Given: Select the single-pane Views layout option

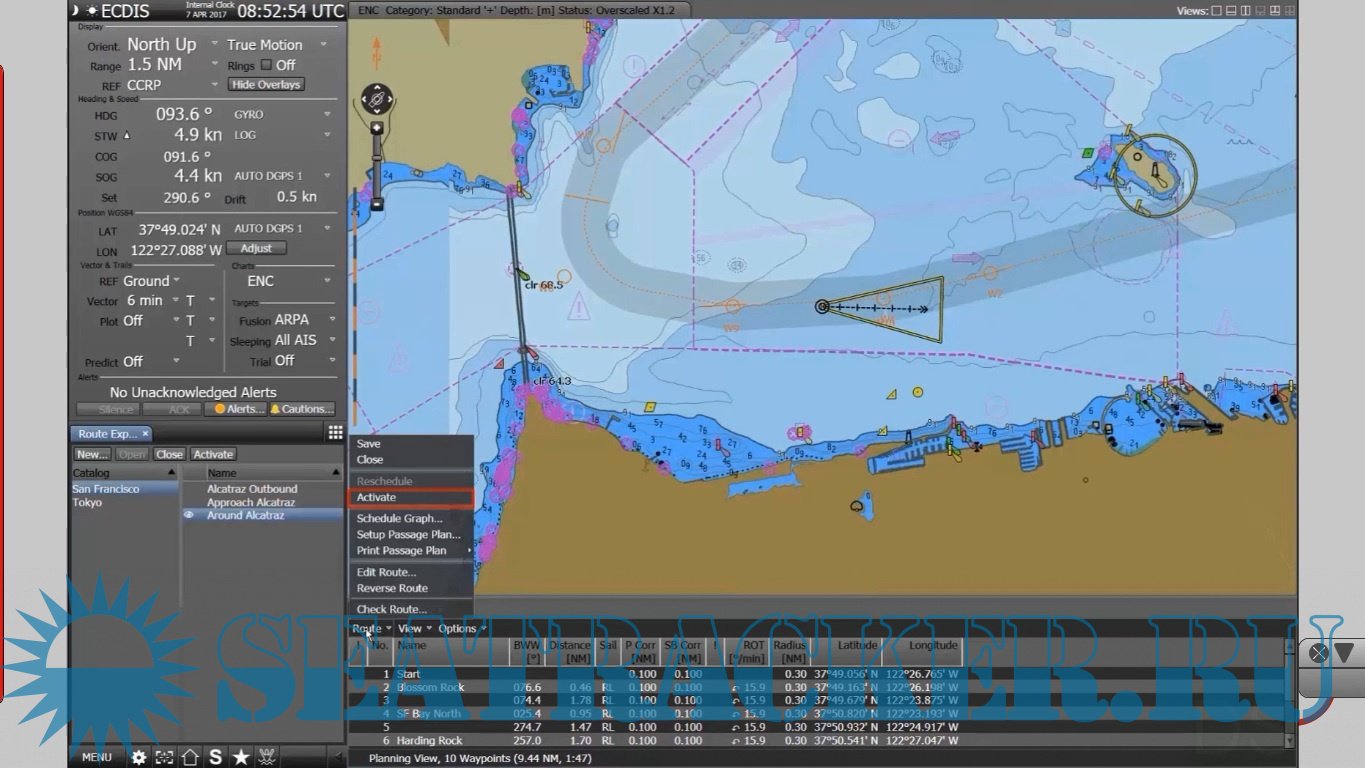Looking at the screenshot, I should click(1216, 11).
